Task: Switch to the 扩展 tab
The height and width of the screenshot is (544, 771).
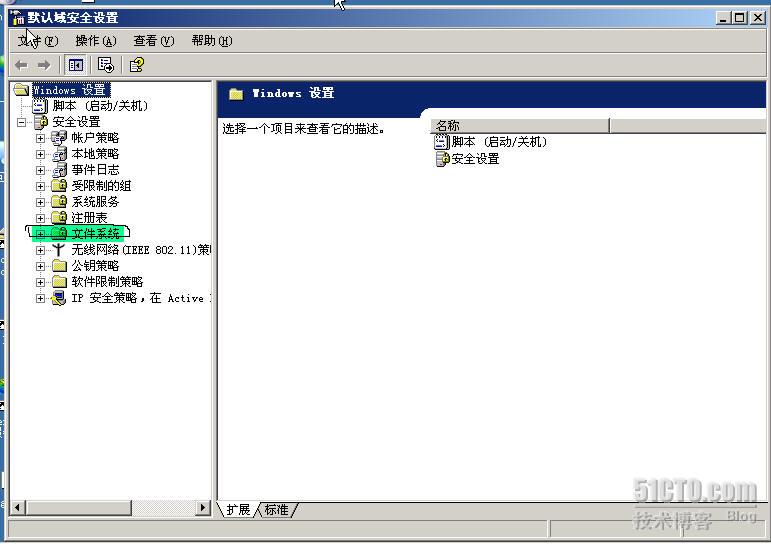Action: point(238,510)
